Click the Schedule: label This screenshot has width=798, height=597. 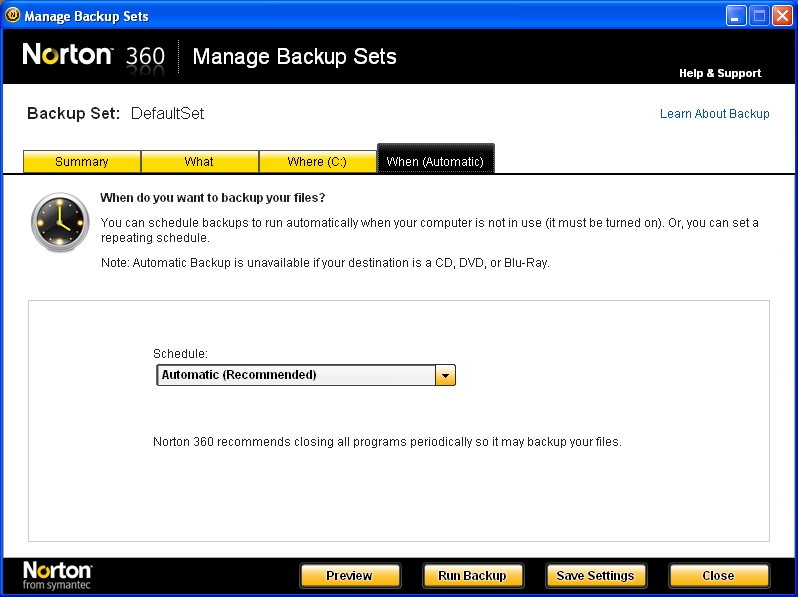pos(180,354)
